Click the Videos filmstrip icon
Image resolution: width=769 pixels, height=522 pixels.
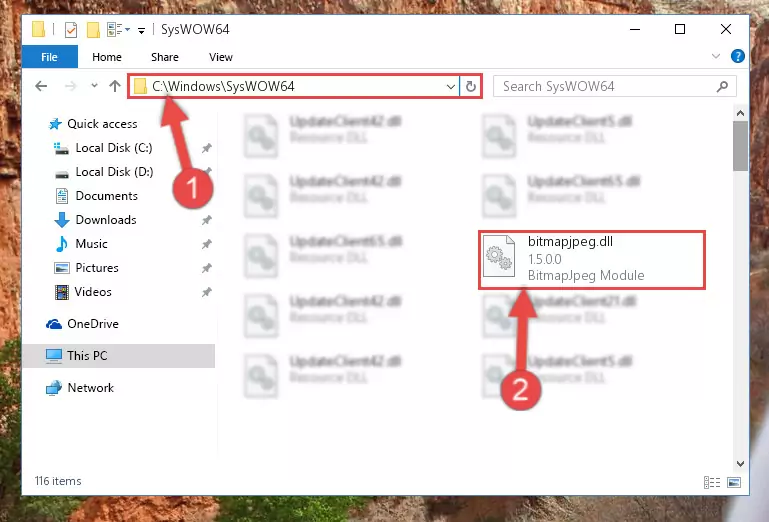62,292
